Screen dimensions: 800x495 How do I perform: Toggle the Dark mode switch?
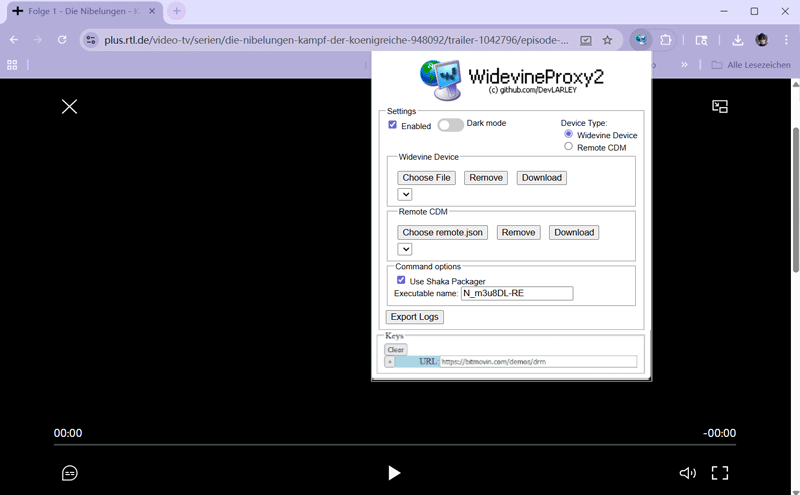coord(450,125)
